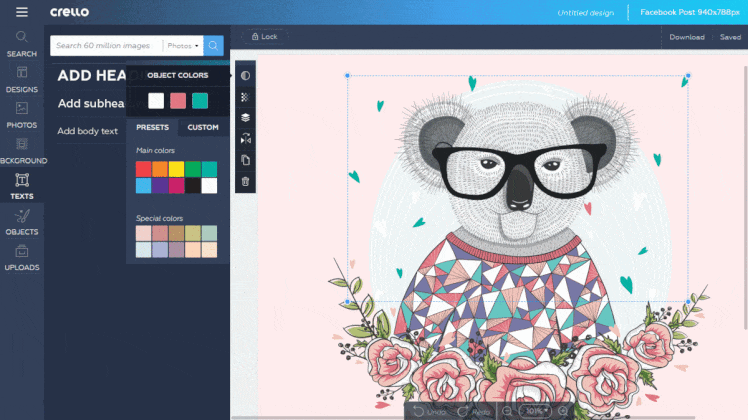Click the canvas vertical scrollbar

(x=745, y=197)
